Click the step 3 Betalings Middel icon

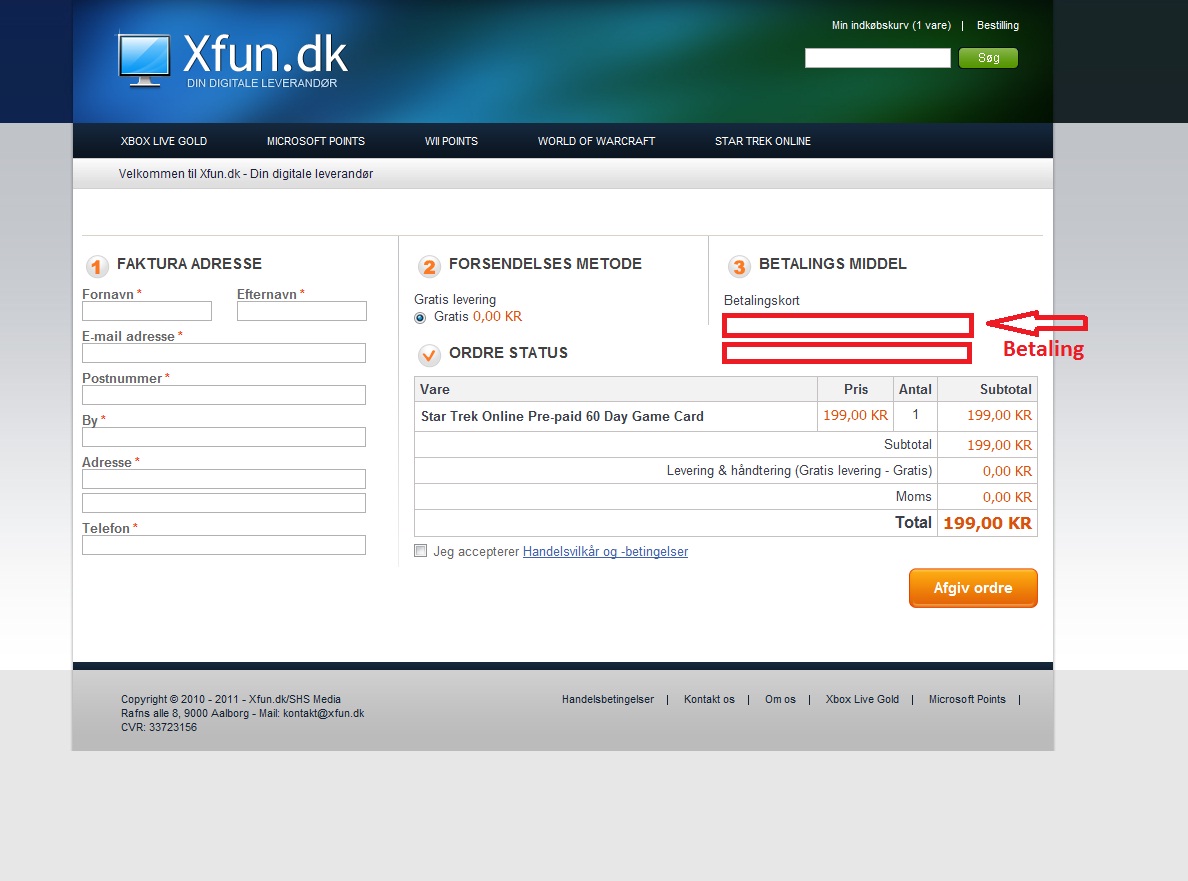pyautogui.click(x=739, y=266)
